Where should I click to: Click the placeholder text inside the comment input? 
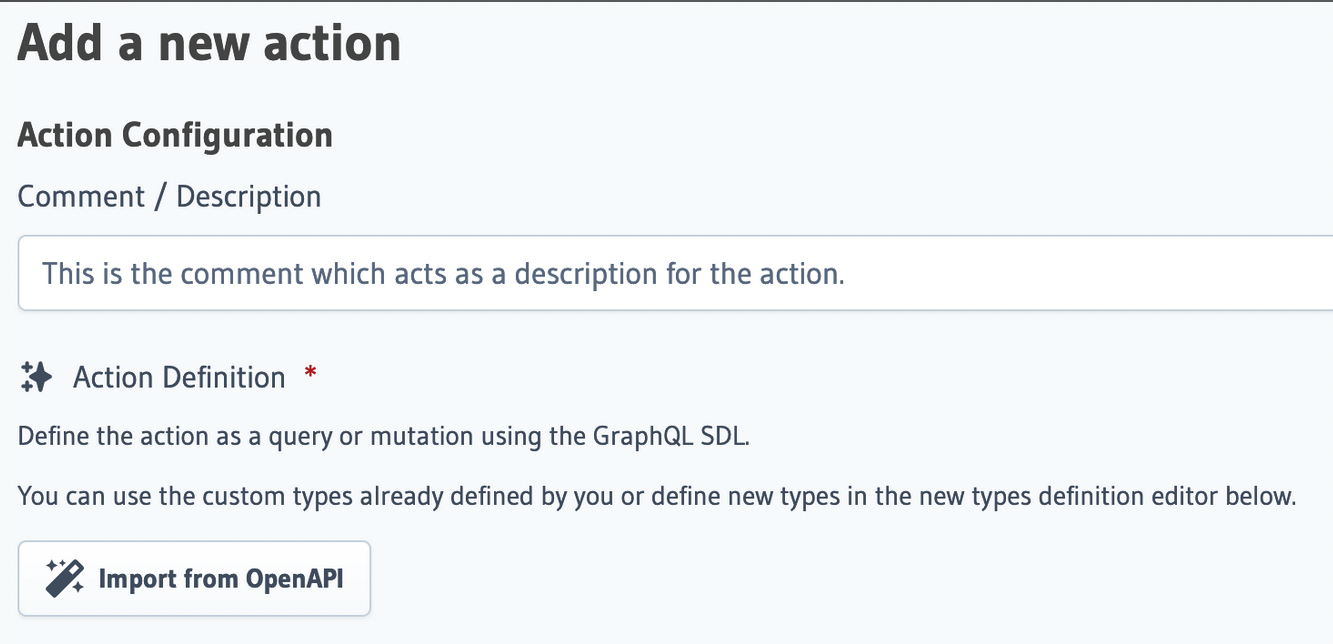[x=440, y=273]
